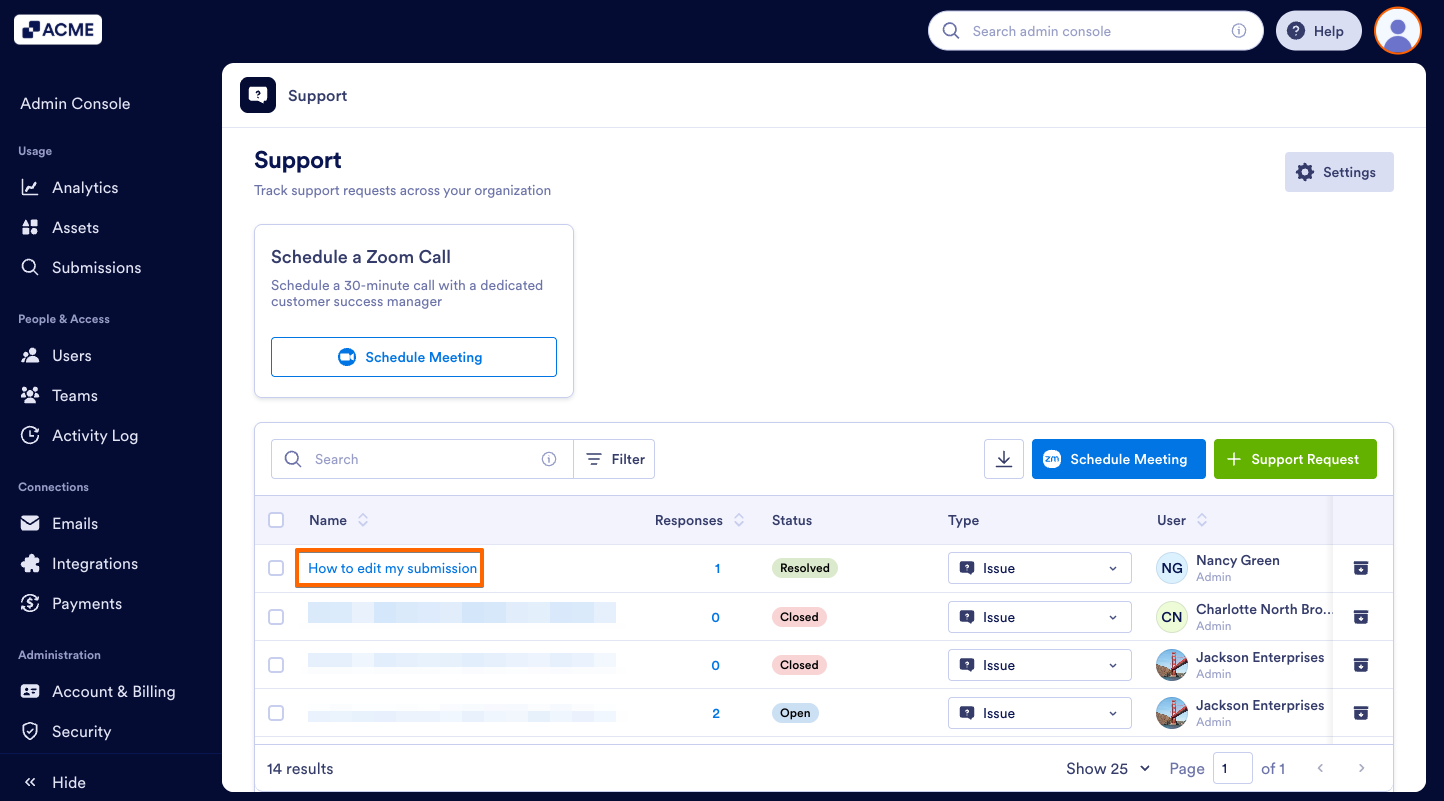This screenshot has height=801, width=1444.
Task: Click the CN avatar for Charlotte North
Action: tap(1172, 617)
